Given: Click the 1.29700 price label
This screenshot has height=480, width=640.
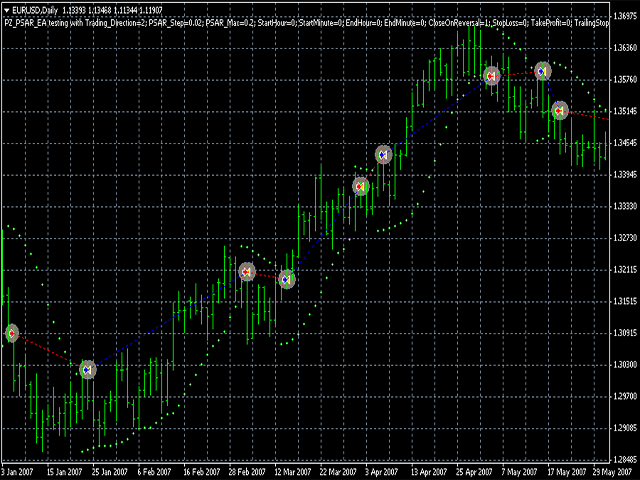Looking at the screenshot, I should (x=625, y=396).
